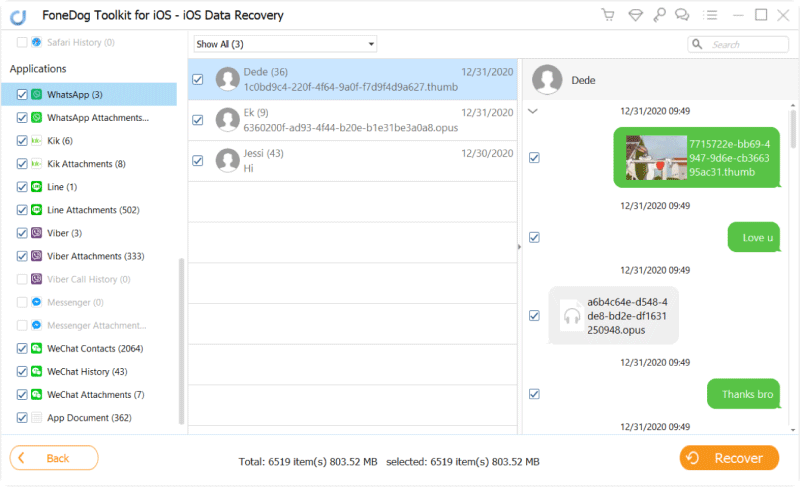Uncheck the Dede (36) conversation checkbox
800x487 pixels.
197,80
